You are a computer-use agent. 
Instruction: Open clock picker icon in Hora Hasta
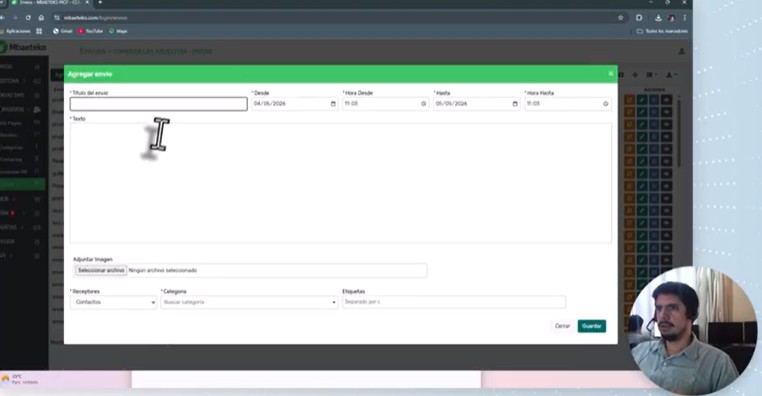point(606,103)
